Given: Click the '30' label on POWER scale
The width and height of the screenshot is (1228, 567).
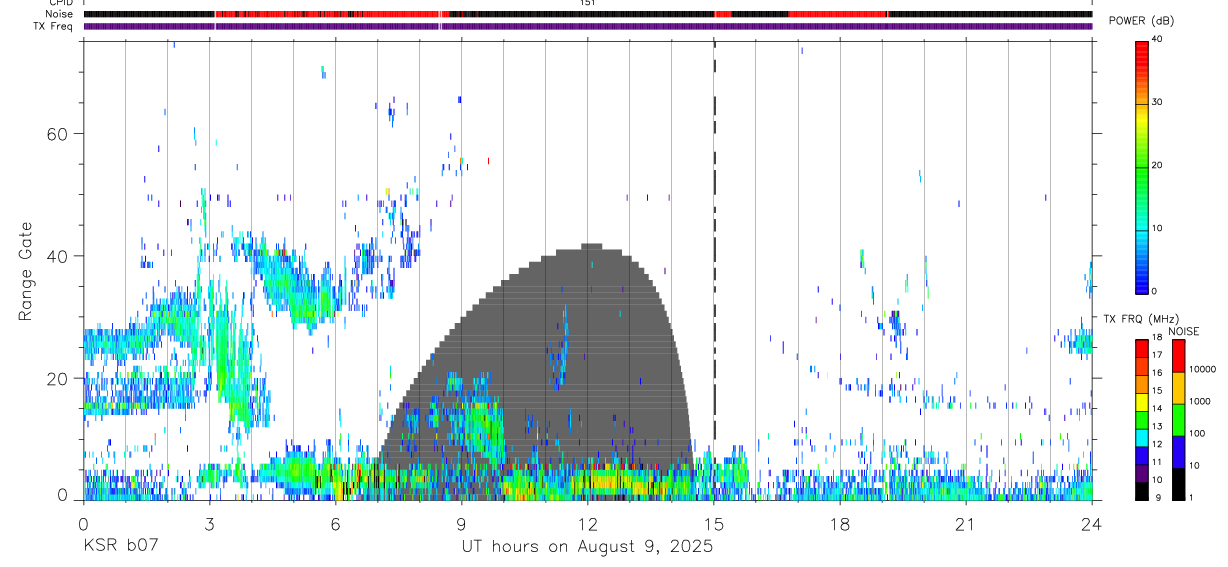Looking at the screenshot, I should click(1157, 103).
